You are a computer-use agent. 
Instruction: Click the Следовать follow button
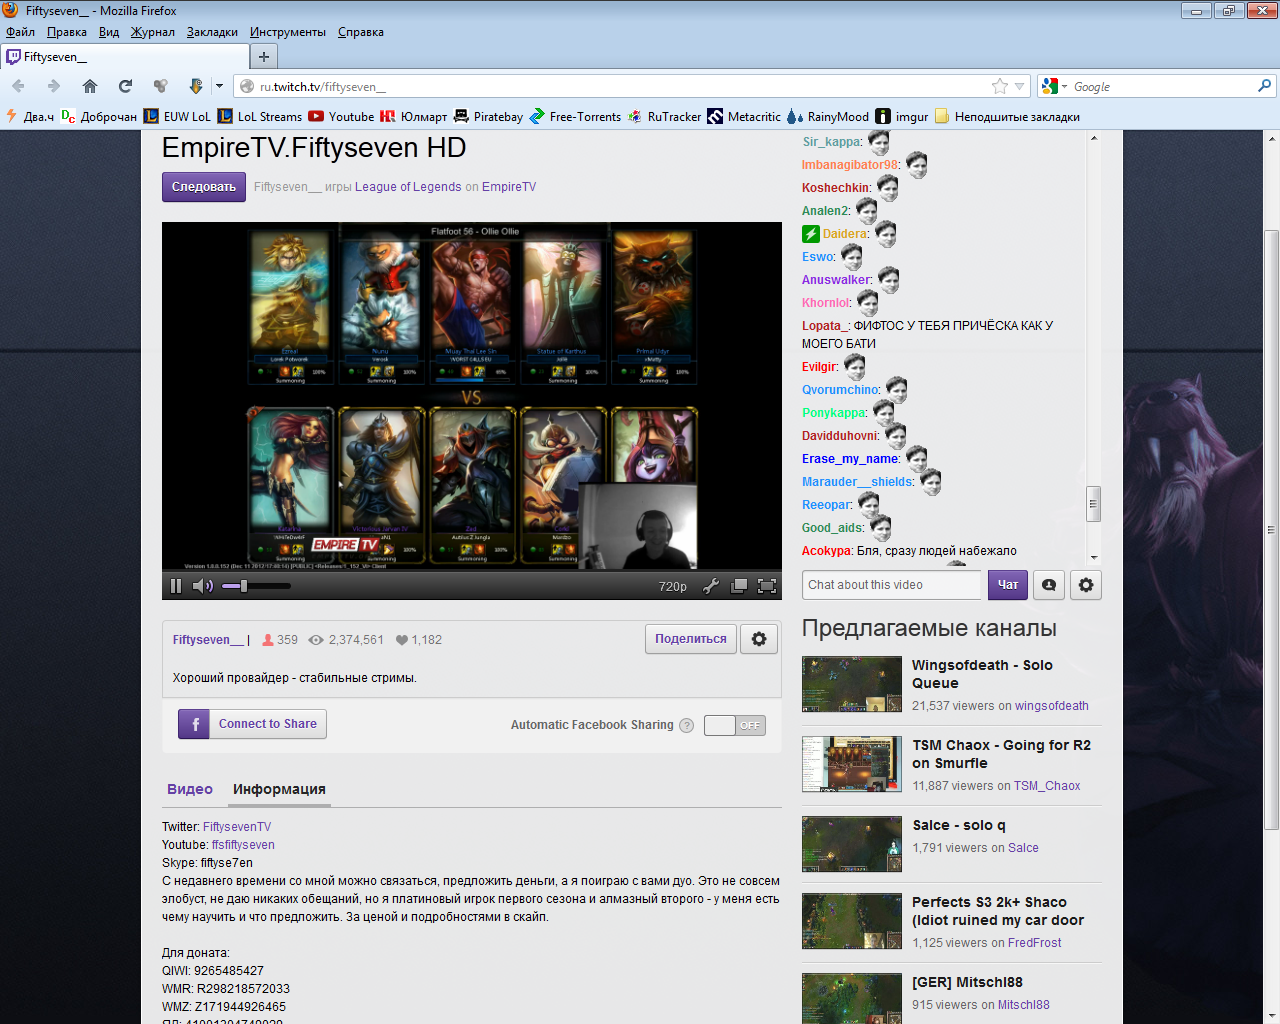(x=204, y=187)
